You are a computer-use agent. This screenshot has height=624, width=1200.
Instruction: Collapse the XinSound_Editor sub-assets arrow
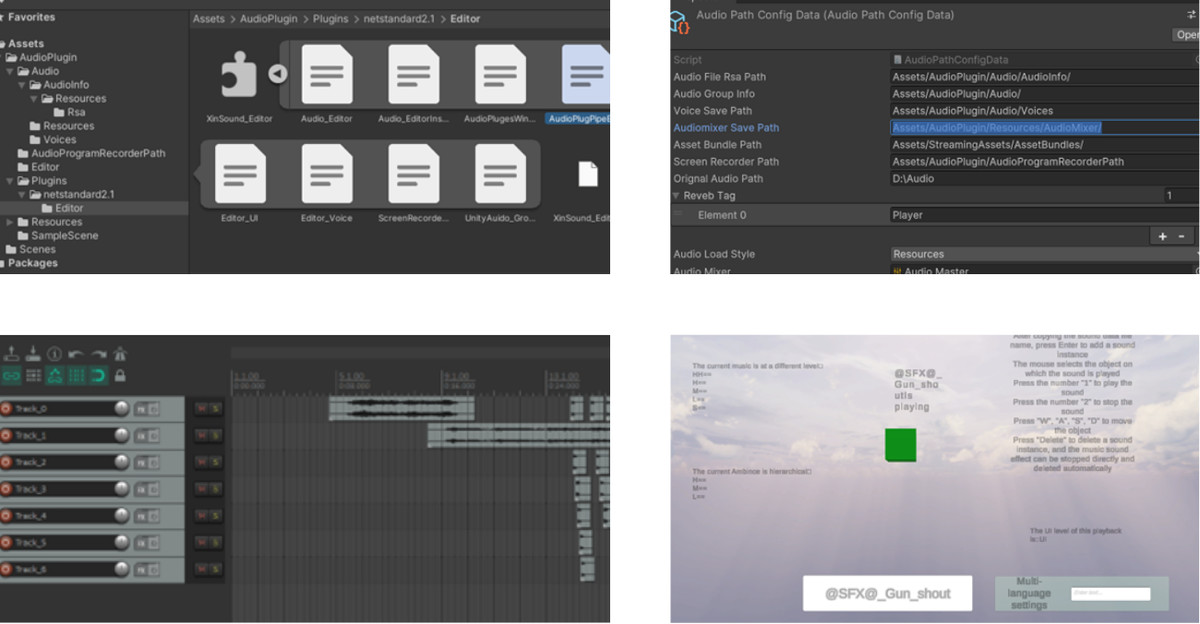278,74
